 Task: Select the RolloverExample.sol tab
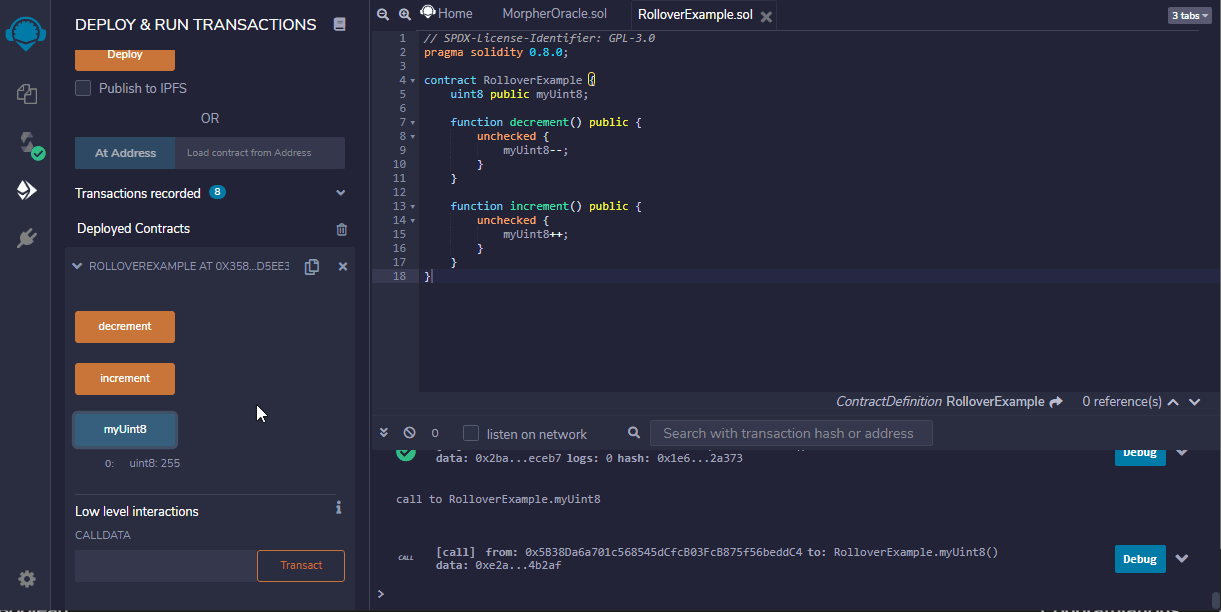[695, 14]
